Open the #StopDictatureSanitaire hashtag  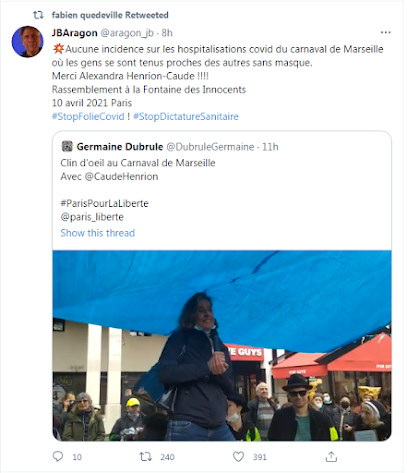pyautogui.click(x=186, y=116)
